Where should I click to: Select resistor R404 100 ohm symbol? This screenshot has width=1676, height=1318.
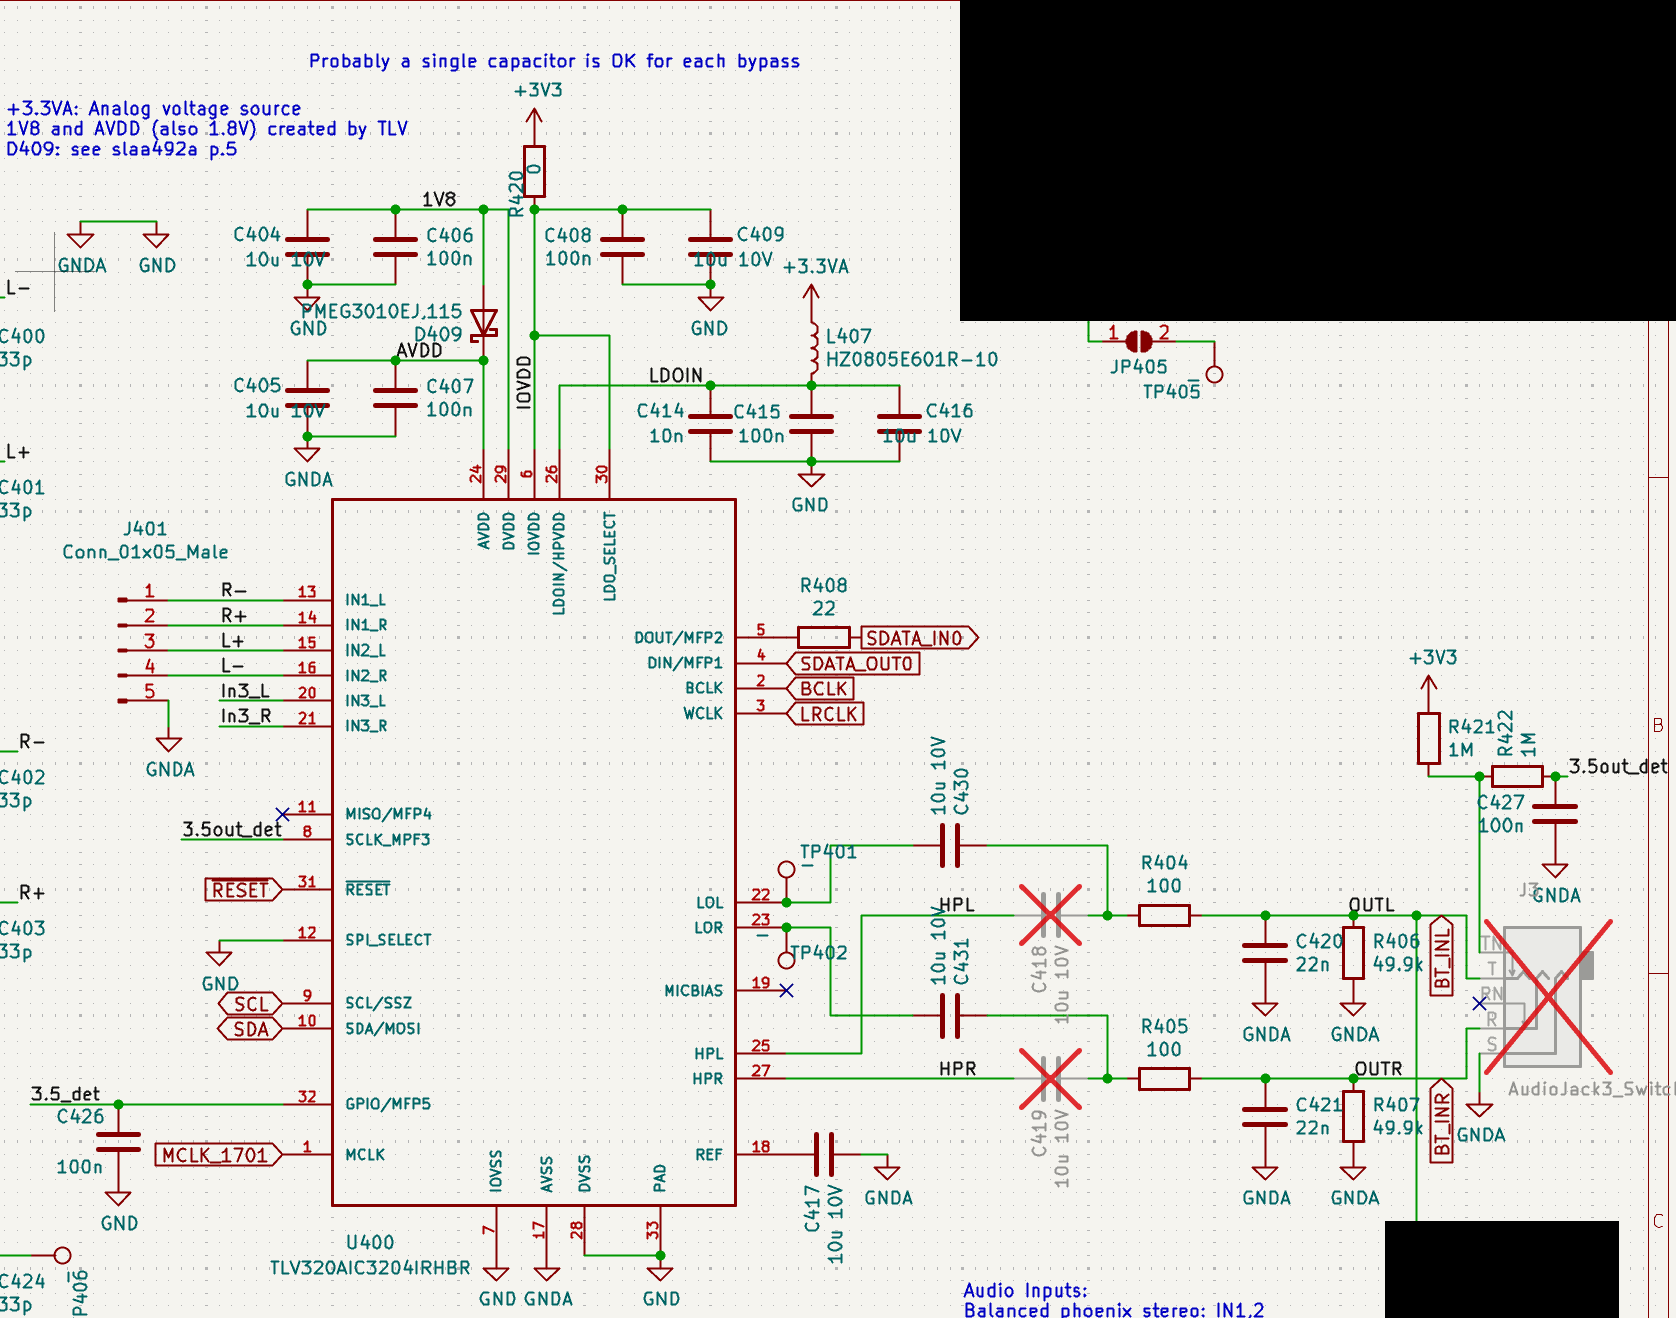(x=1164, y=914)
